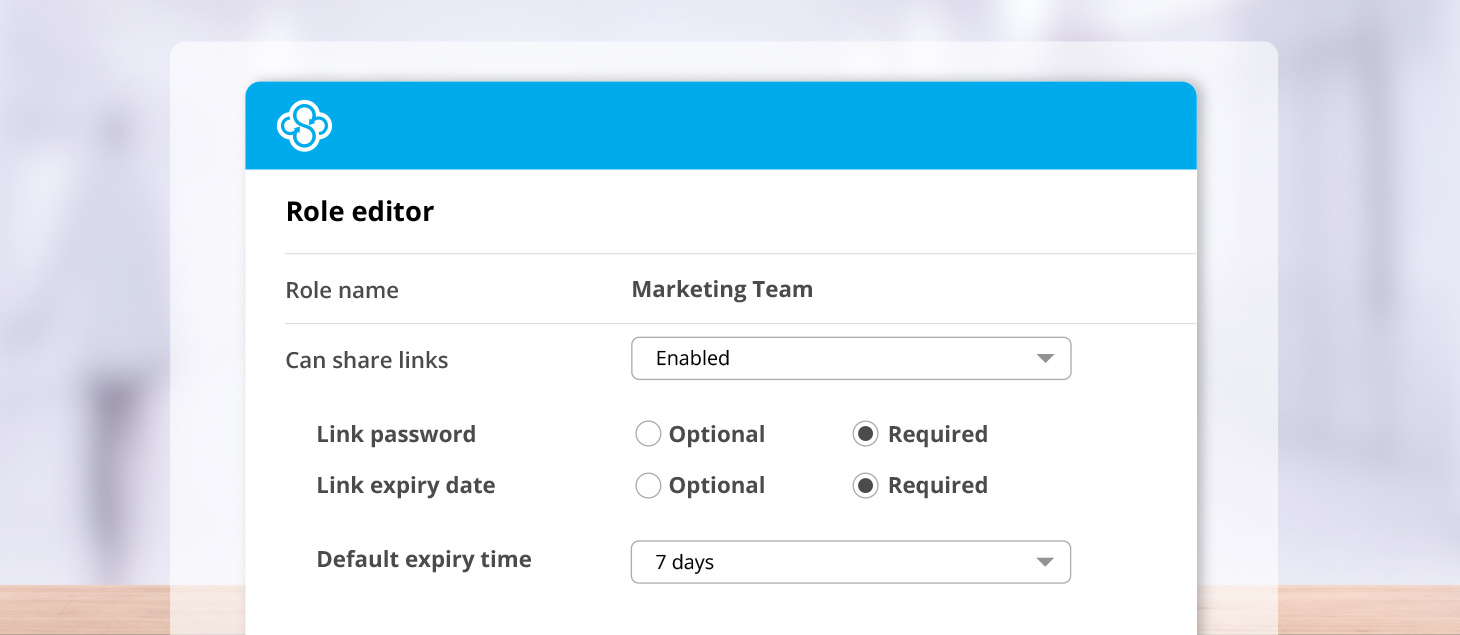Click the chevron on the Enabled dropdown
Viewport: 1460px width, 635px height.
point(1044,358)
